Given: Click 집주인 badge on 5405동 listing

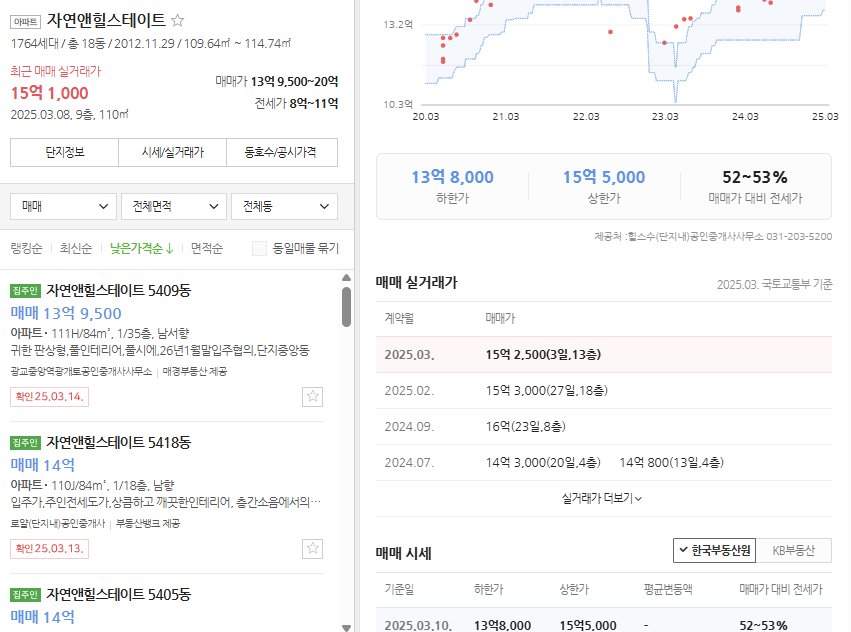Looking at the screenshot, I should point(26,595).
